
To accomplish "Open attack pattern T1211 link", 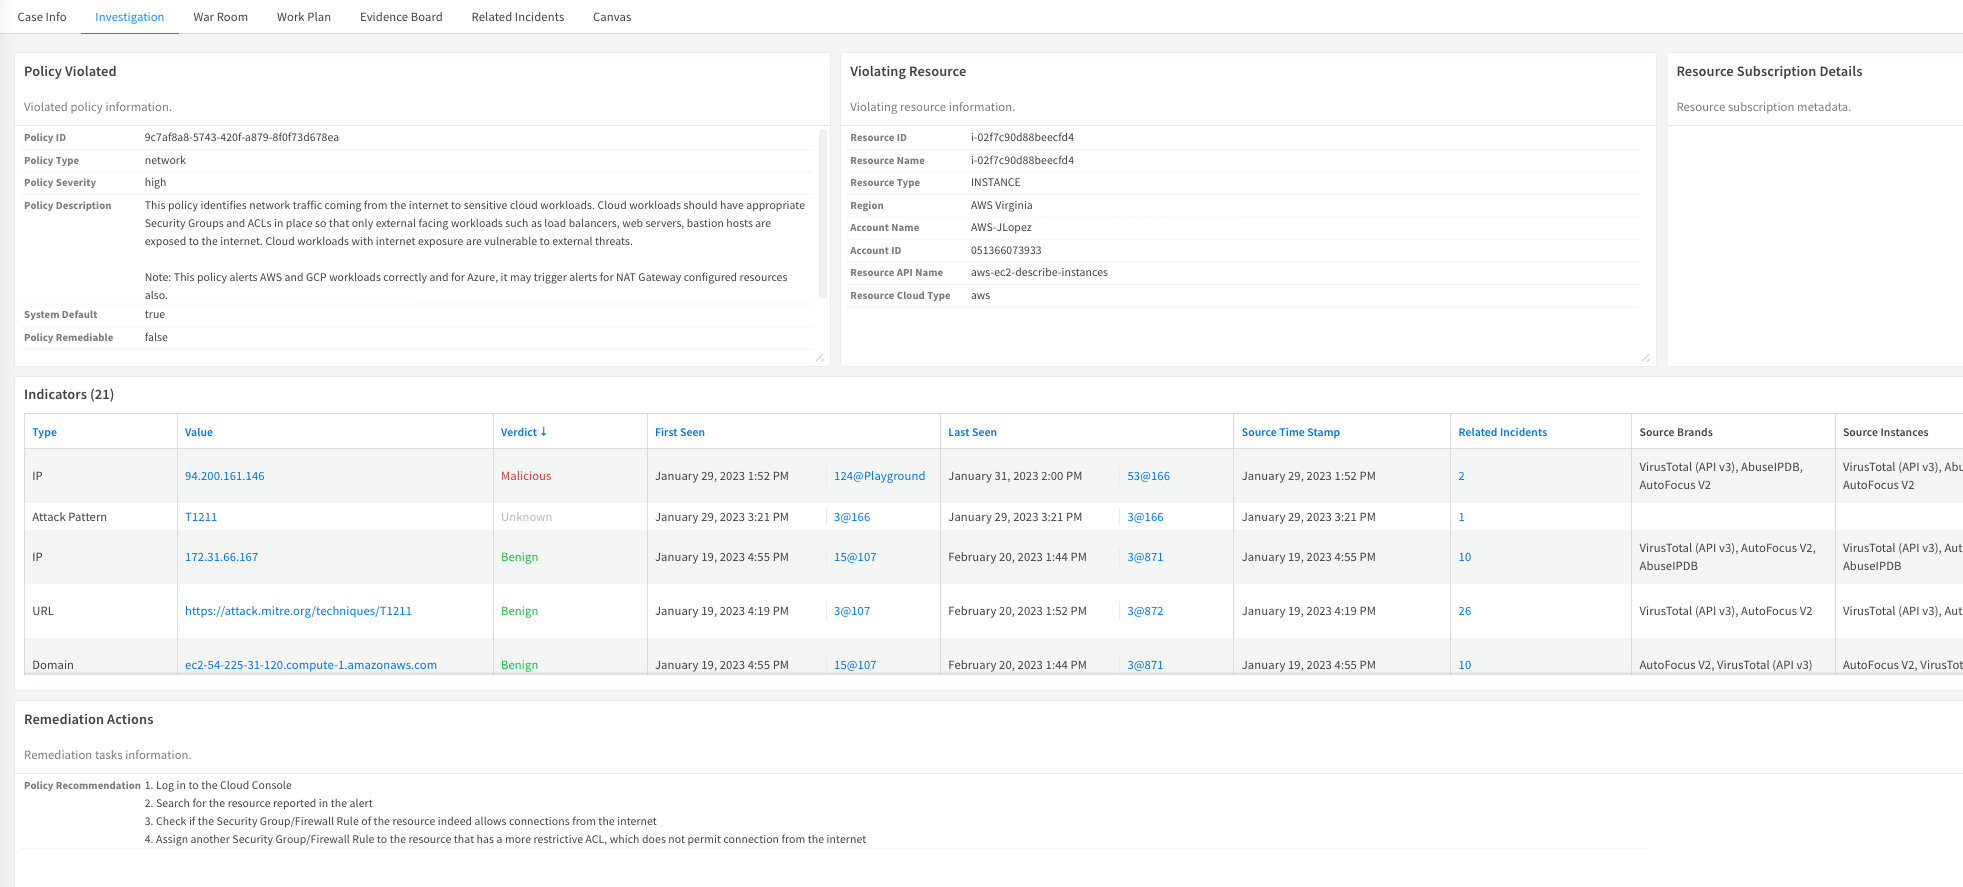I will [201, 517].
